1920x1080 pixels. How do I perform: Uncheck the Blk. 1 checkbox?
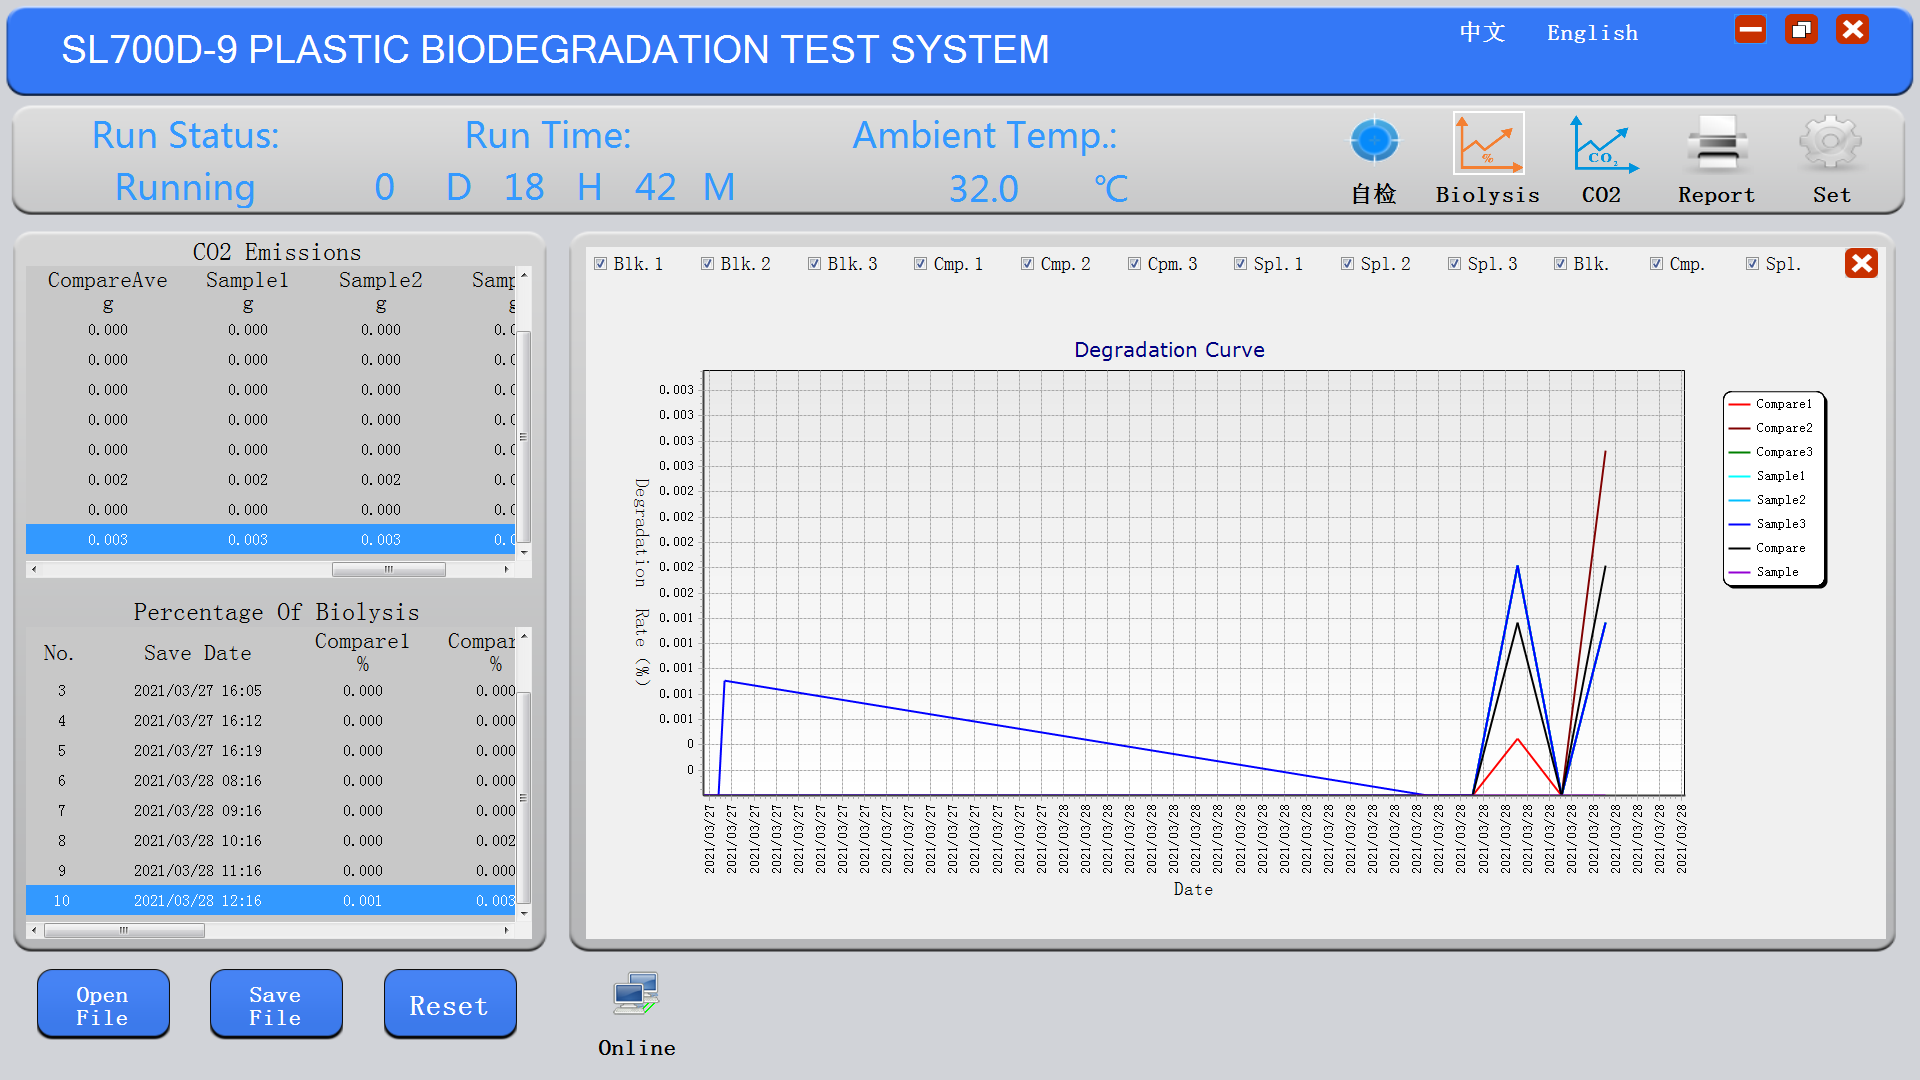[x=600, y=264]
